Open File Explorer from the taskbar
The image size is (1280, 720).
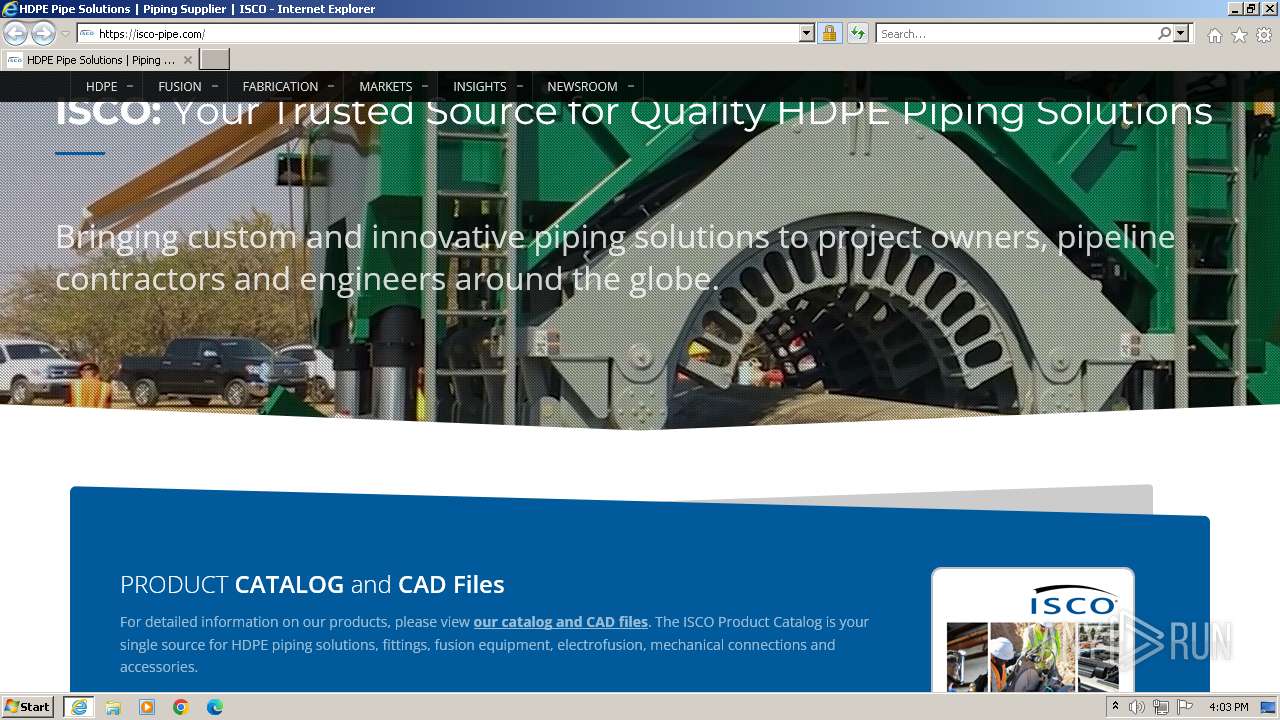[113, 707]
